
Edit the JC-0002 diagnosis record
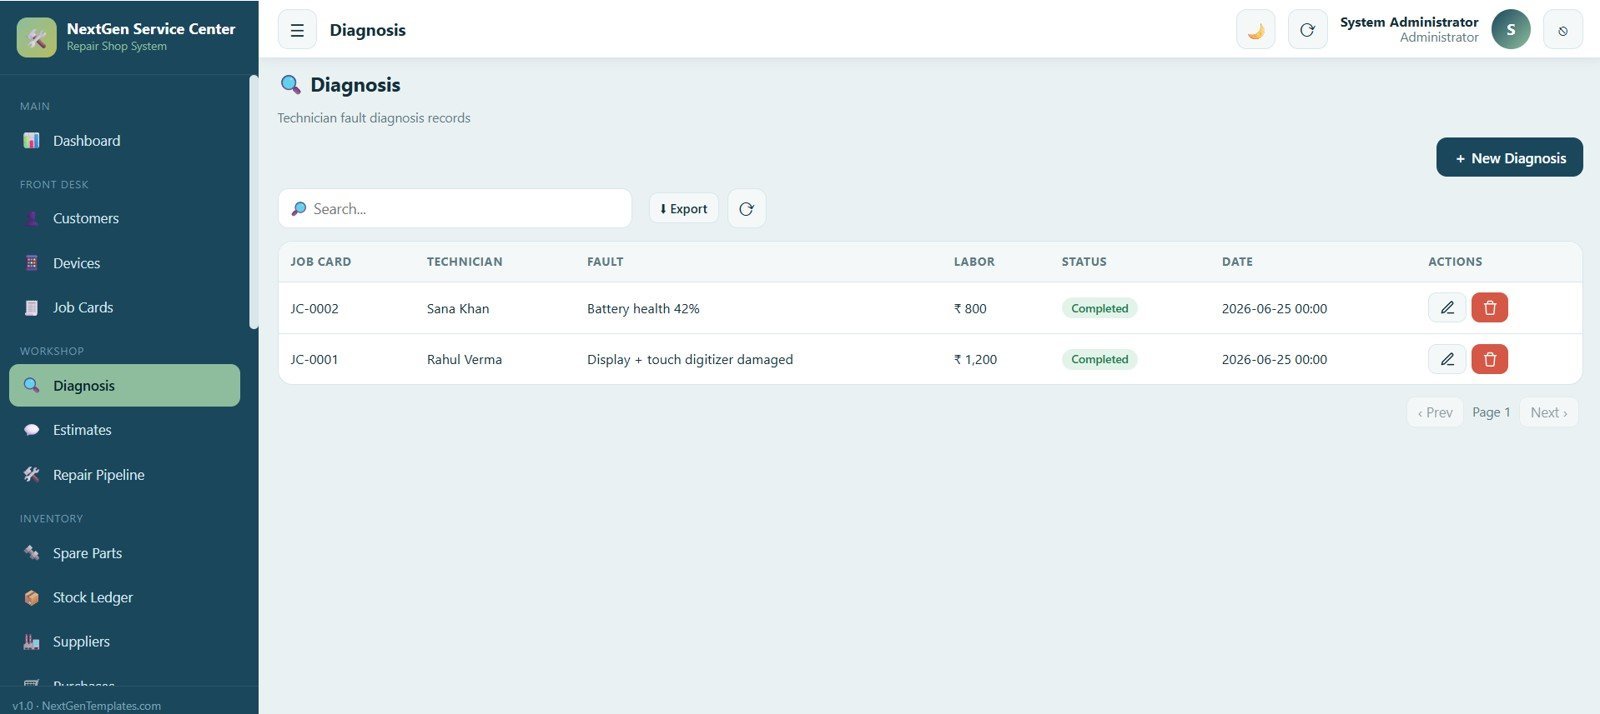click(1447, 308)
